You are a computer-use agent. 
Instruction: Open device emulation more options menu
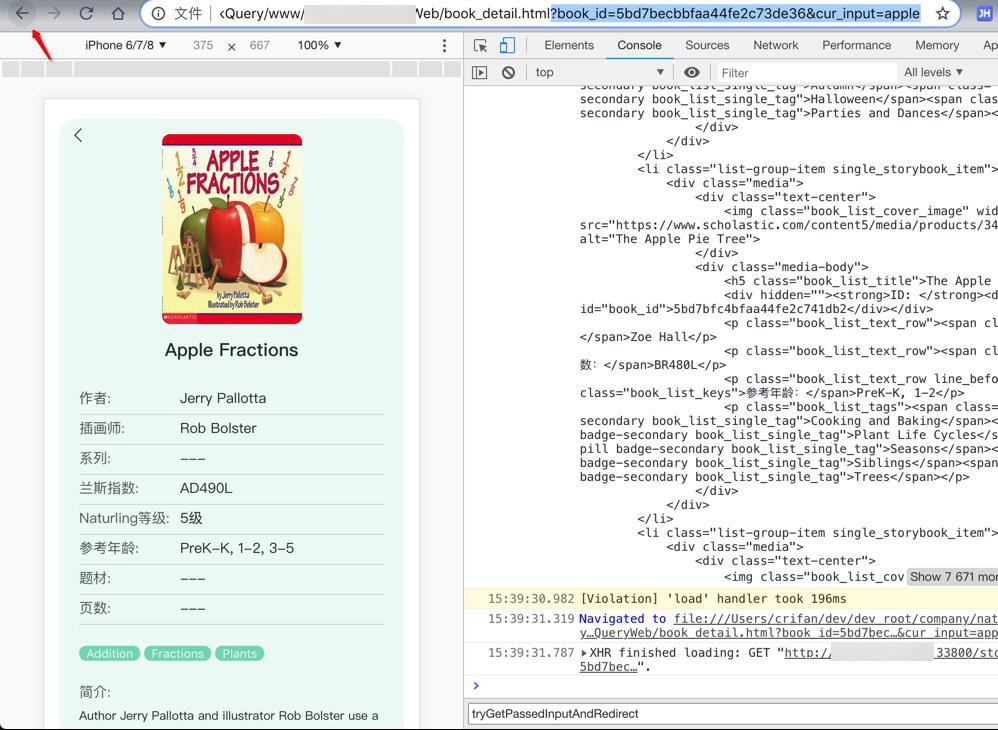click(444, 46)
